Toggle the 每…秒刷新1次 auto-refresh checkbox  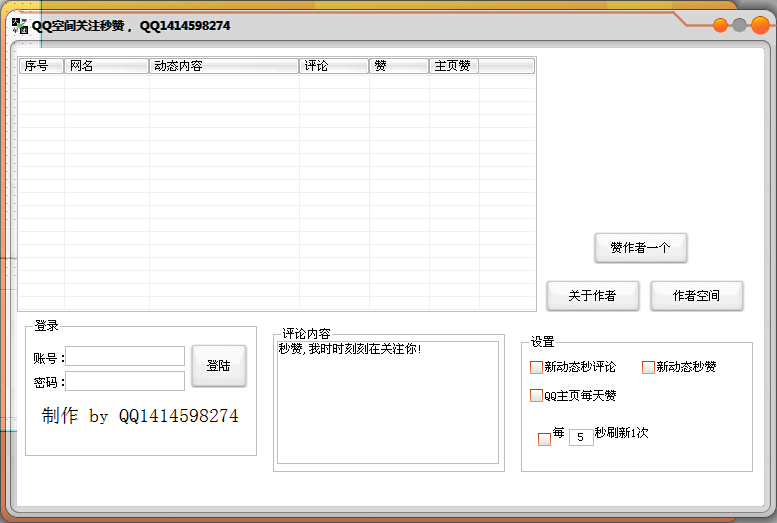[x=544, y=439]
